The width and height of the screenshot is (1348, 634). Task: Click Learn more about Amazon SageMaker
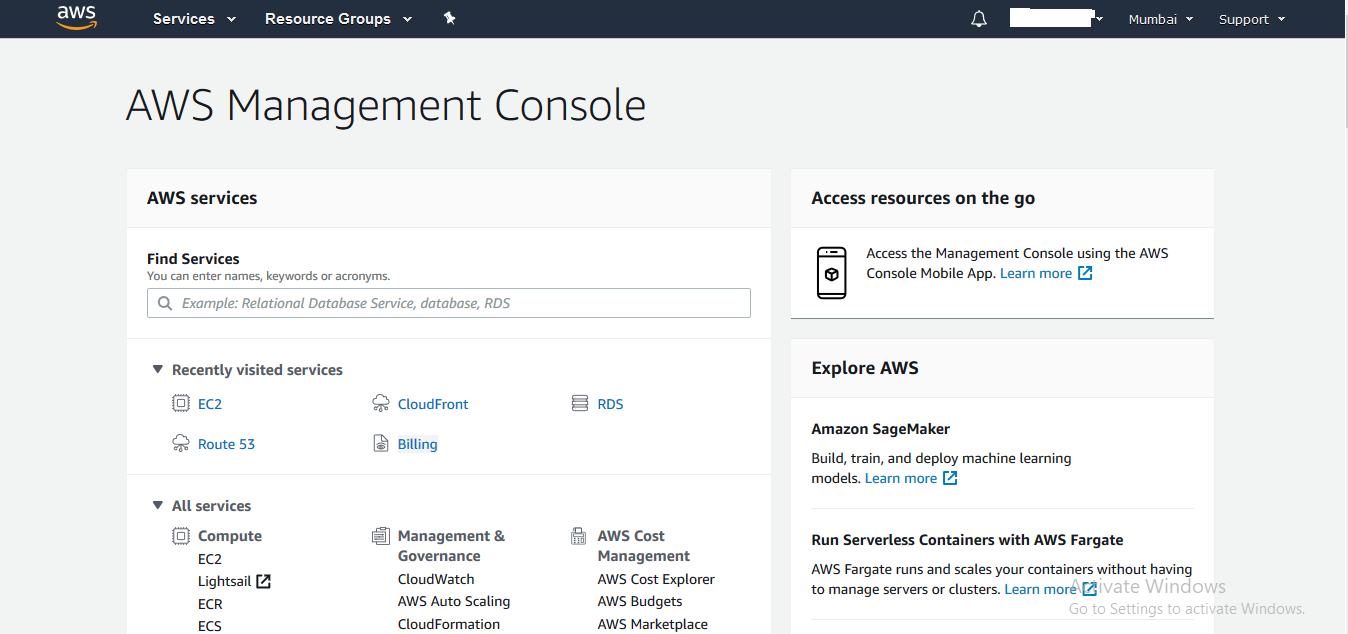point(903,477)
